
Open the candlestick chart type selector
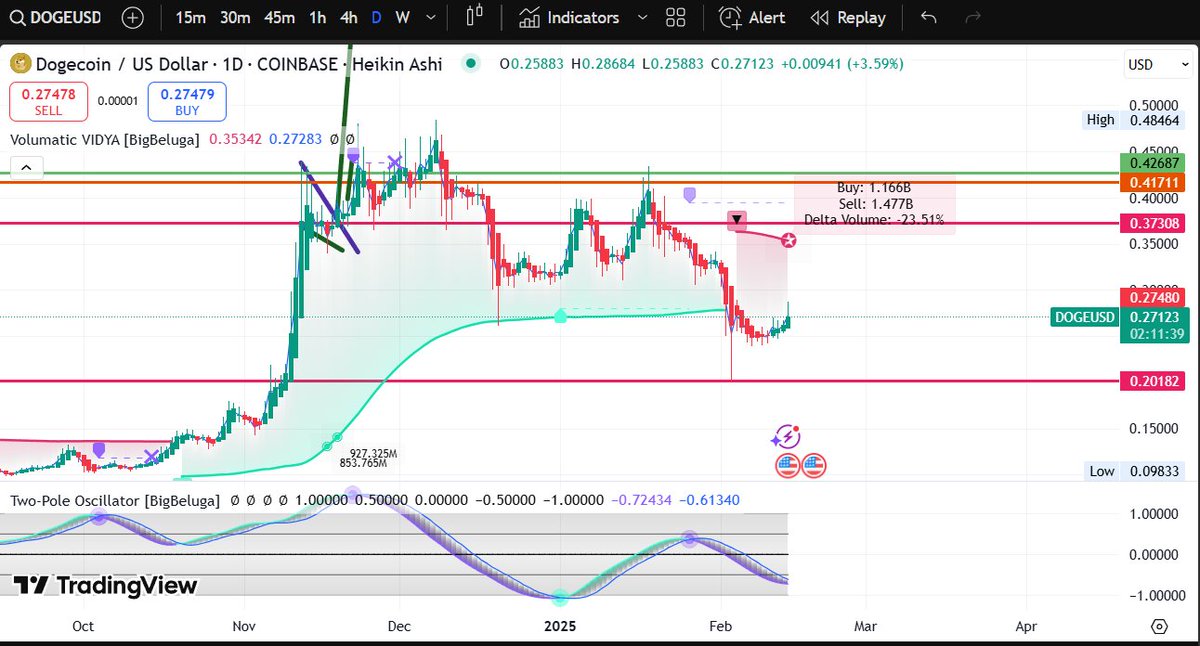pyautogui.click(x=474, y=18)
